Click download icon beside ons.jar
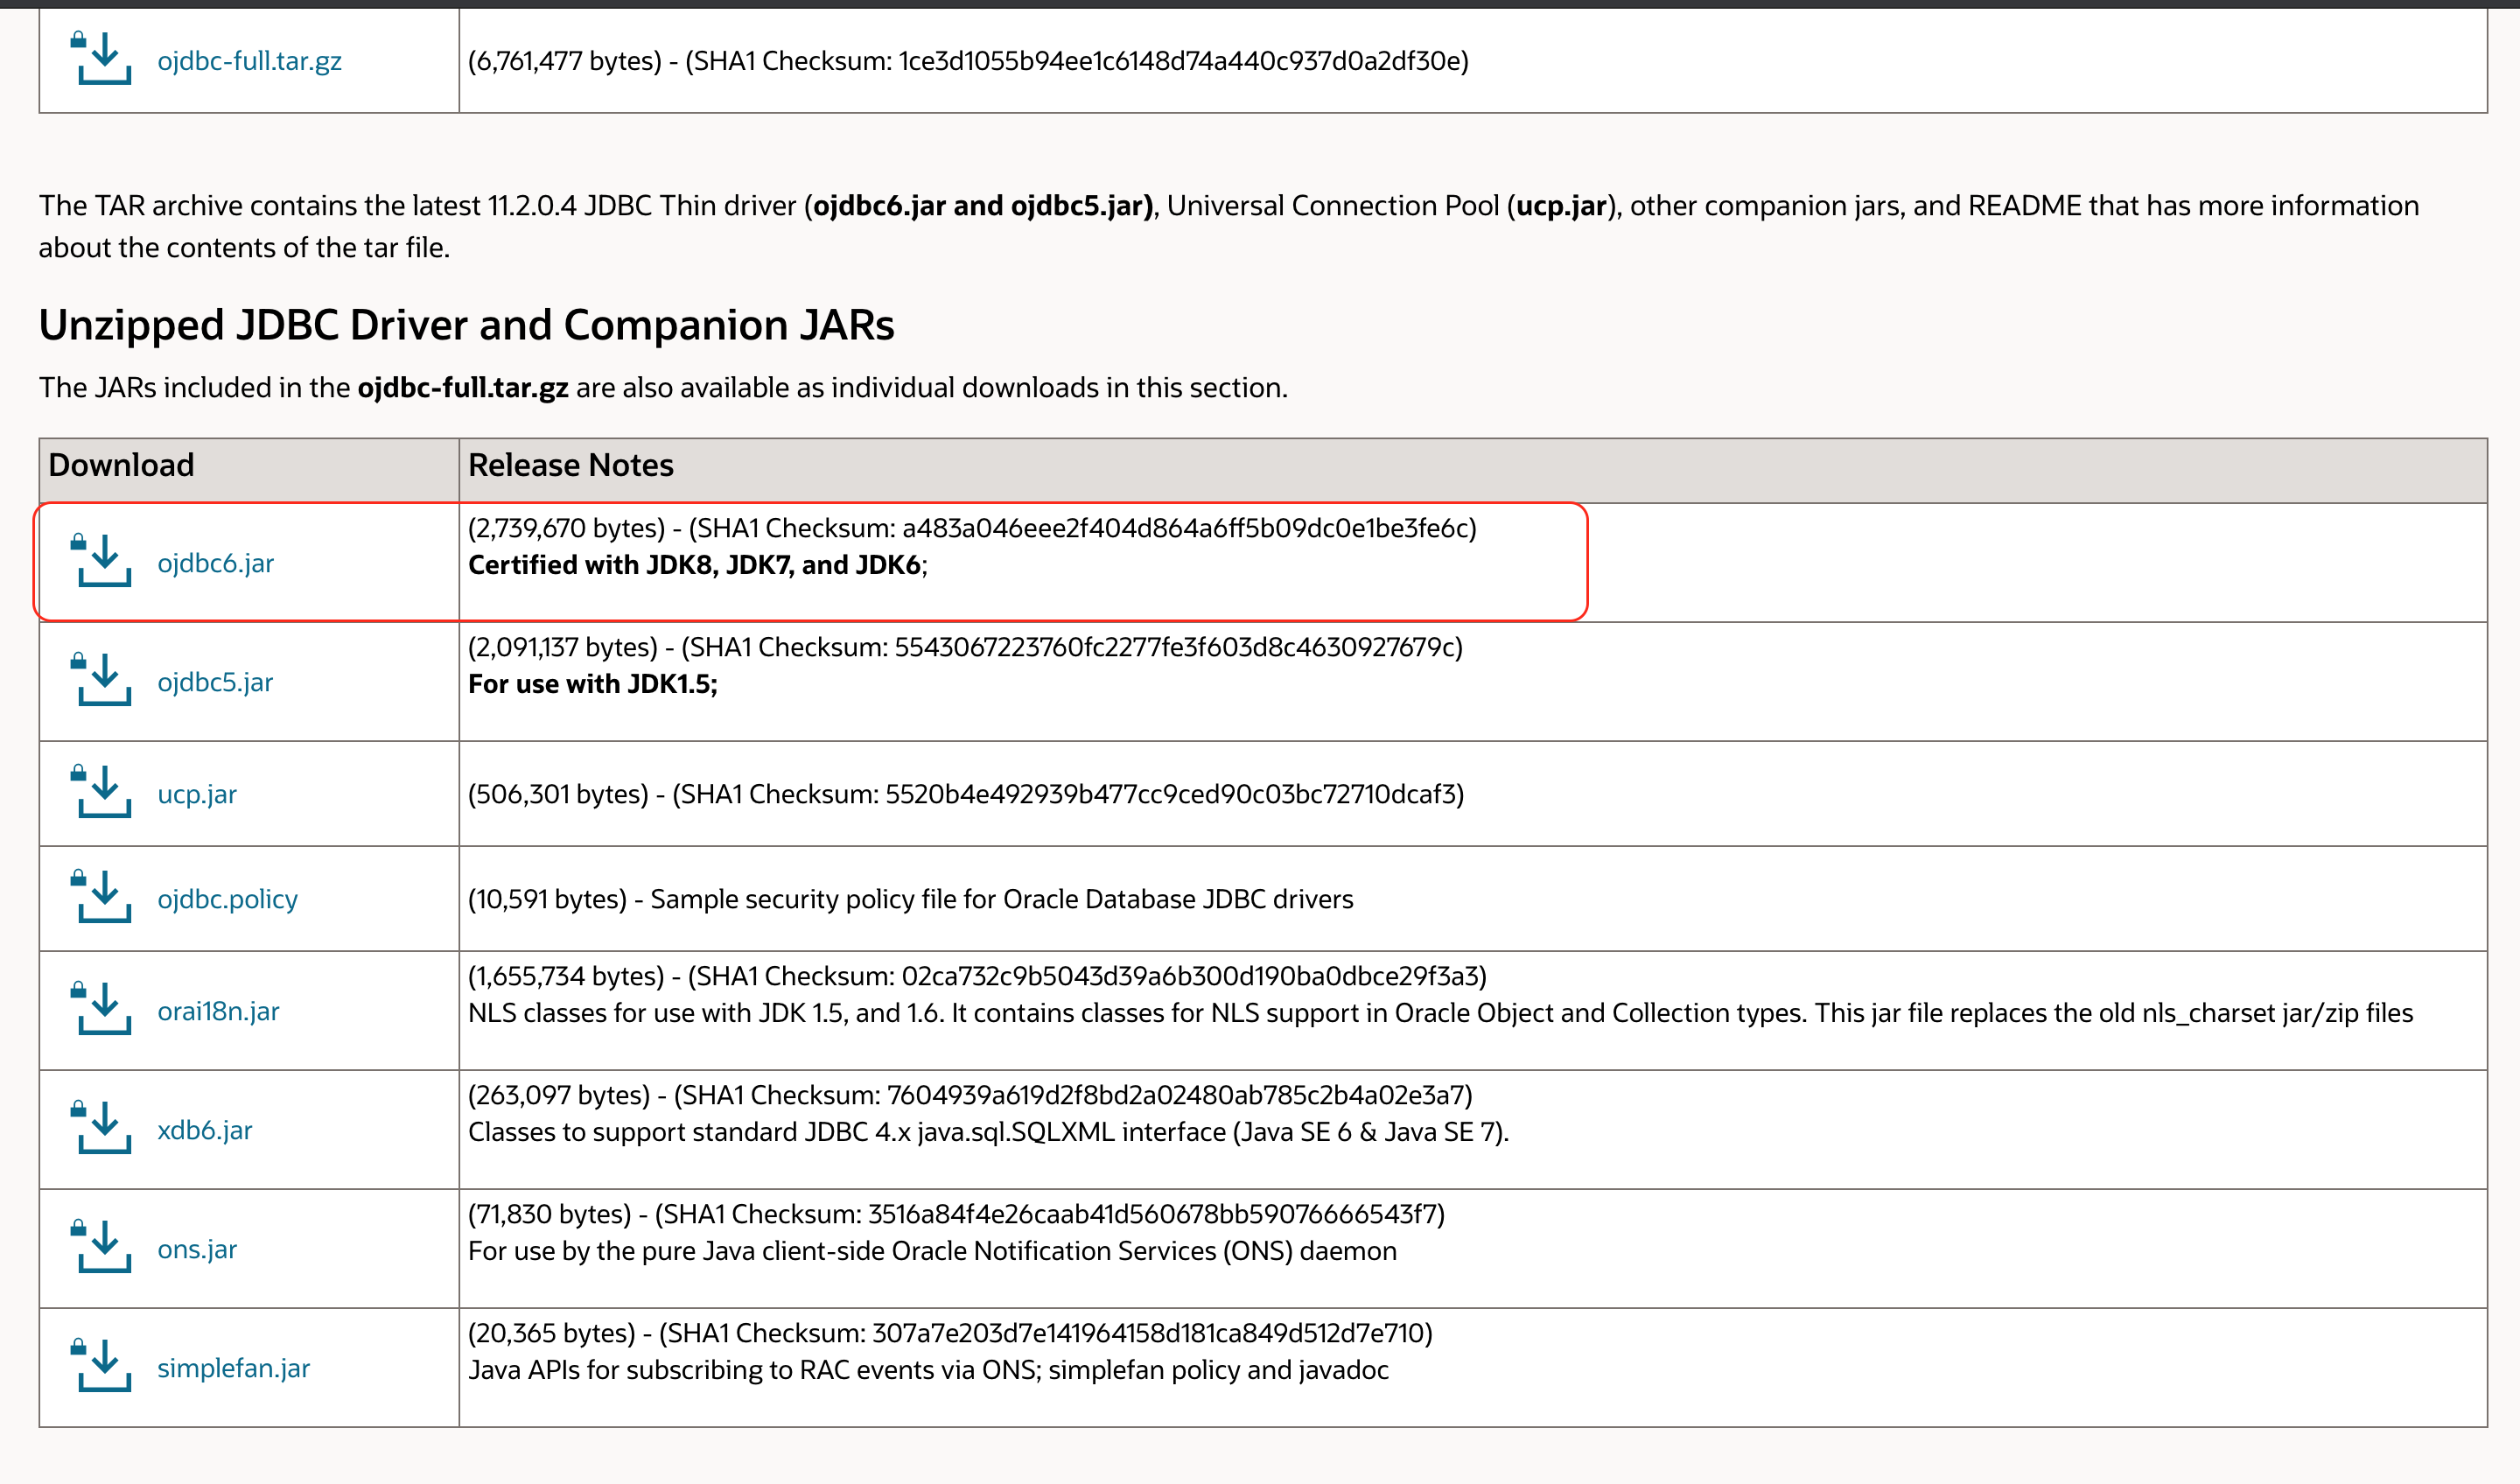 click(102, 1247)
